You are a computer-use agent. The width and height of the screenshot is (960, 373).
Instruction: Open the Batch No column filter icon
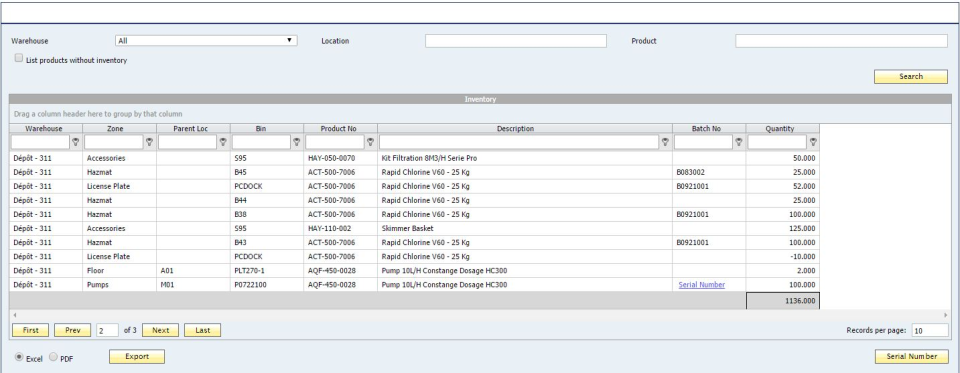[x=739, y=141]
